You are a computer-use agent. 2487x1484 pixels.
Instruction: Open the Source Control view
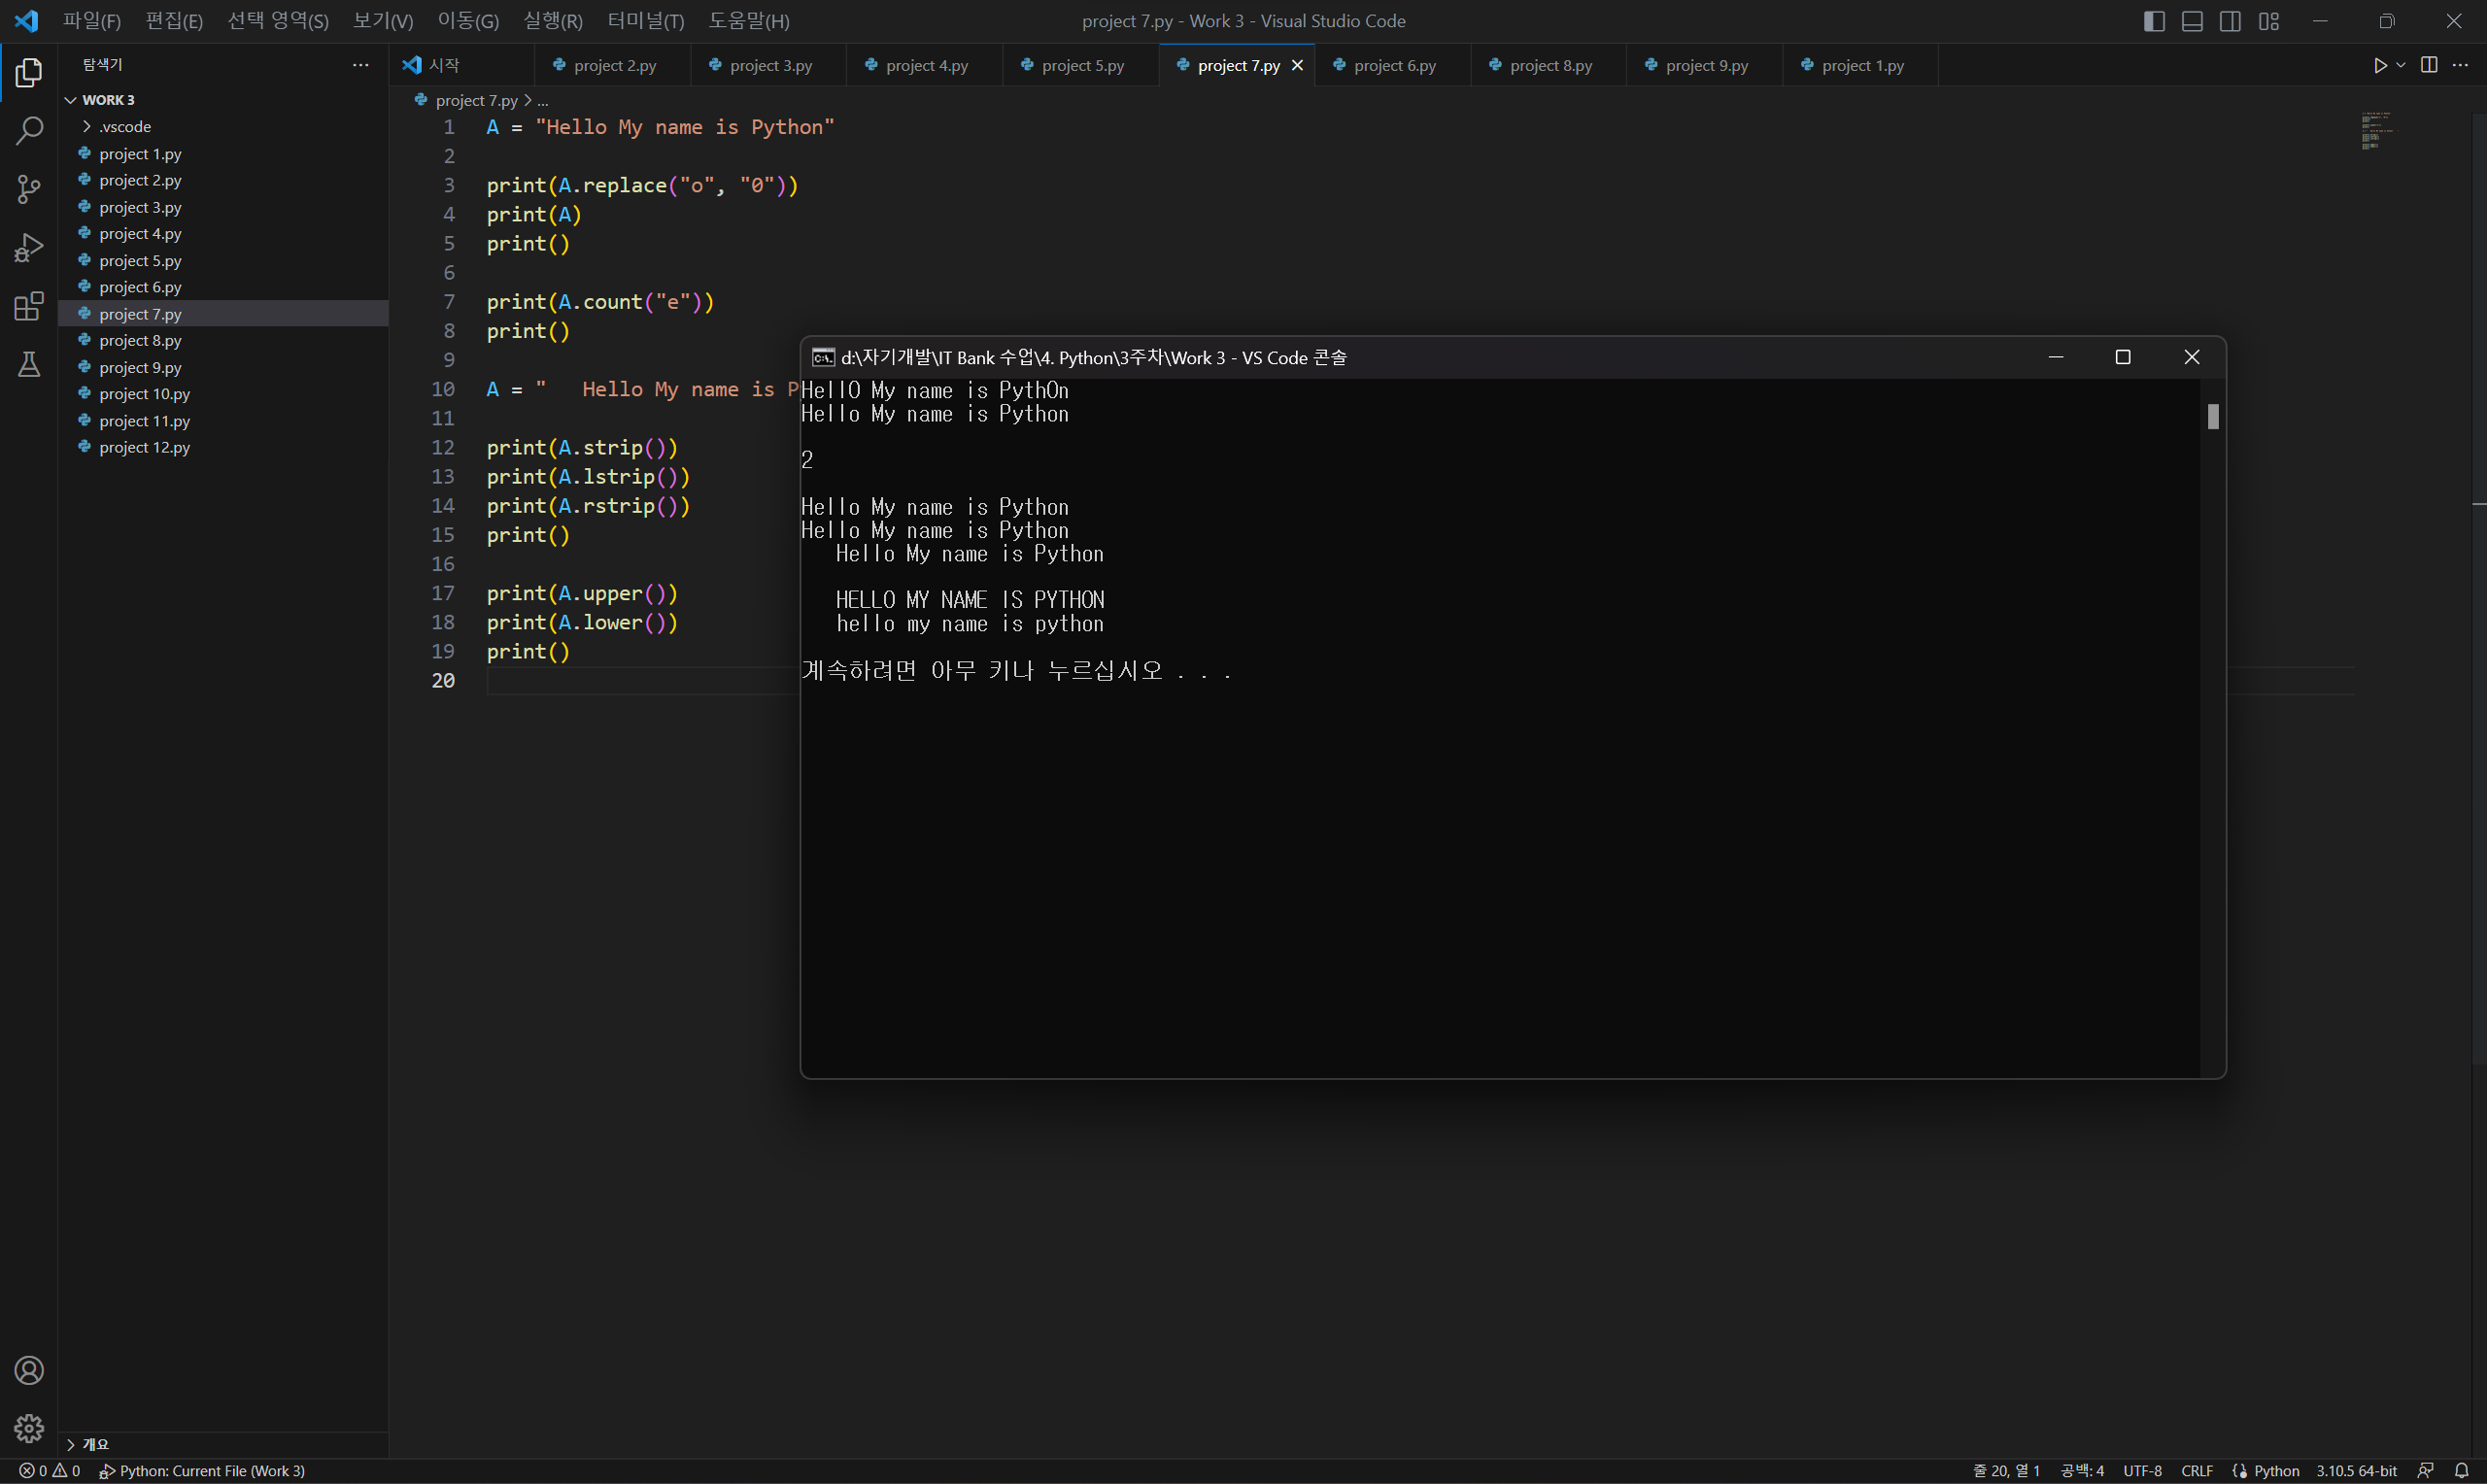click(x=29, y=189)
